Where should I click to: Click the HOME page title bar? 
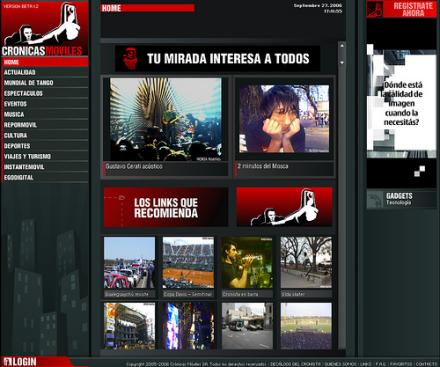coord(147,8)
